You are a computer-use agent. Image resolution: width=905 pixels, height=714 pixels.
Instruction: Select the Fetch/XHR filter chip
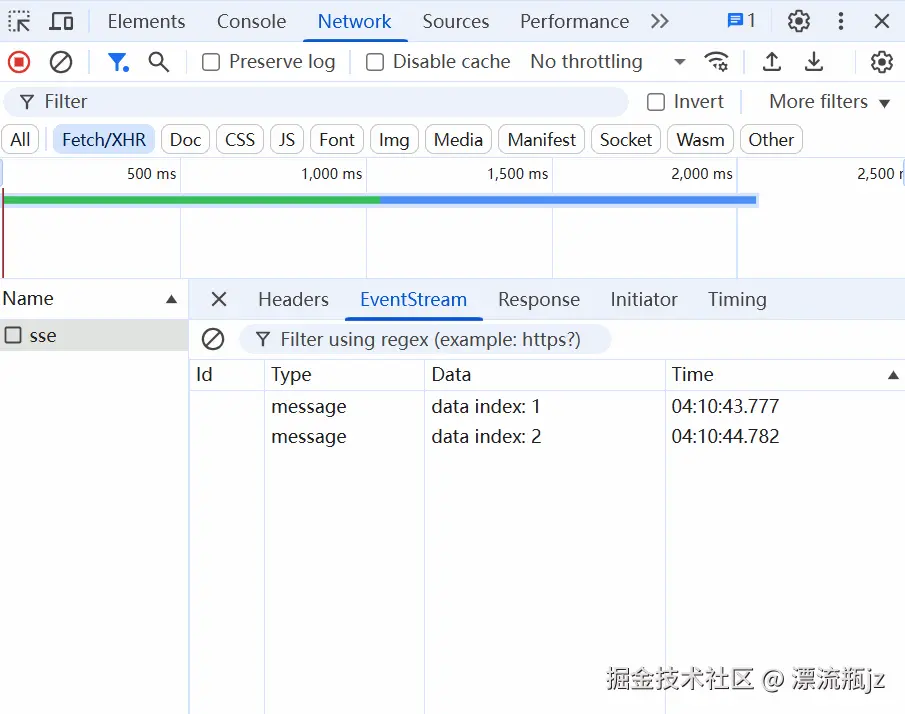(x=104, y=140)
